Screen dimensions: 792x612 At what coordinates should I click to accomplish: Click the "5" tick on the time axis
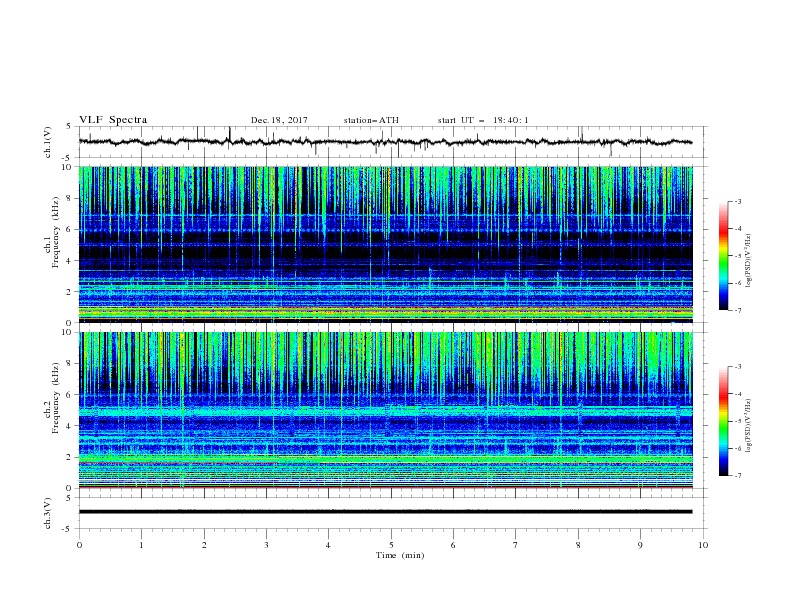tap(391, 545)
